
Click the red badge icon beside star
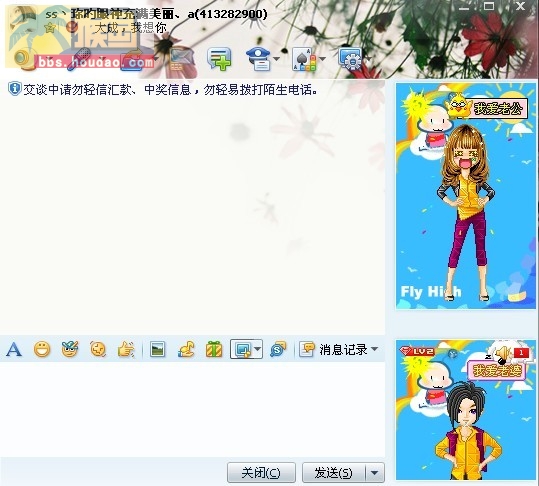coord(72,27)
